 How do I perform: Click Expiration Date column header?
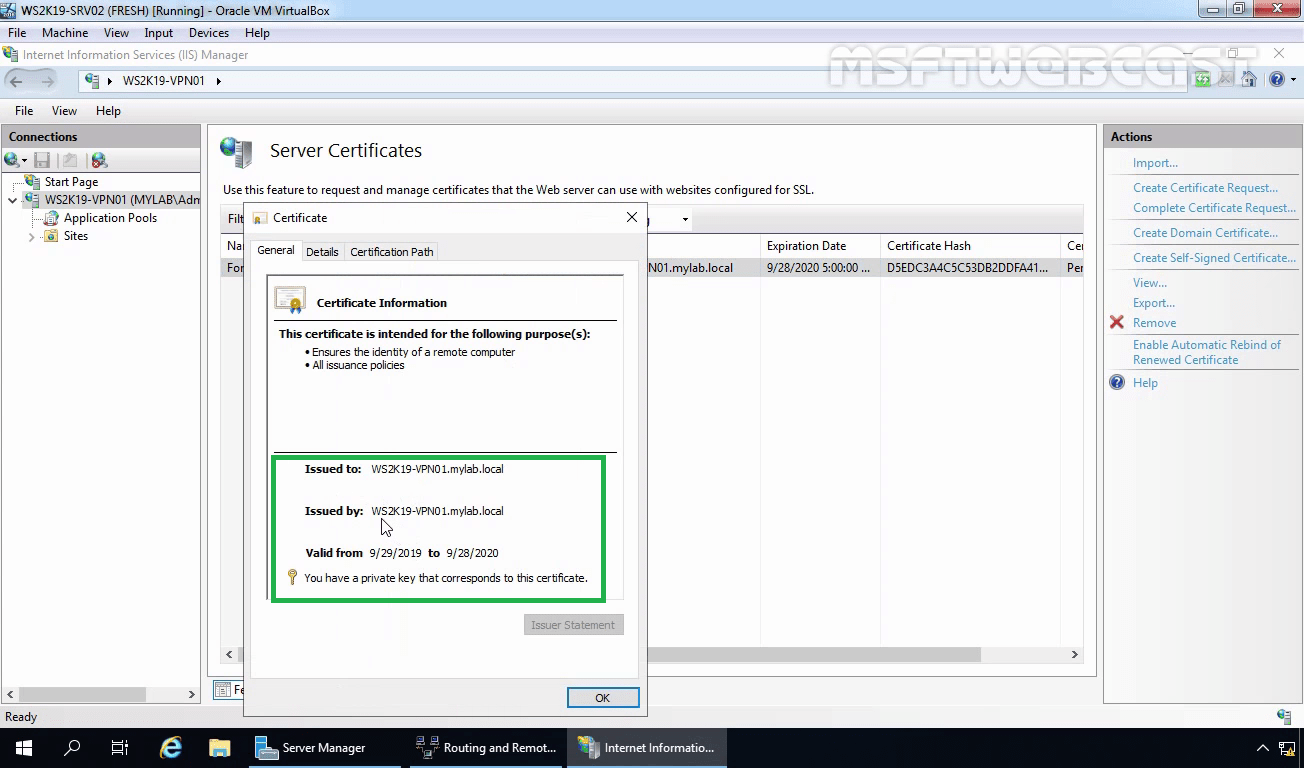point(820,246)
